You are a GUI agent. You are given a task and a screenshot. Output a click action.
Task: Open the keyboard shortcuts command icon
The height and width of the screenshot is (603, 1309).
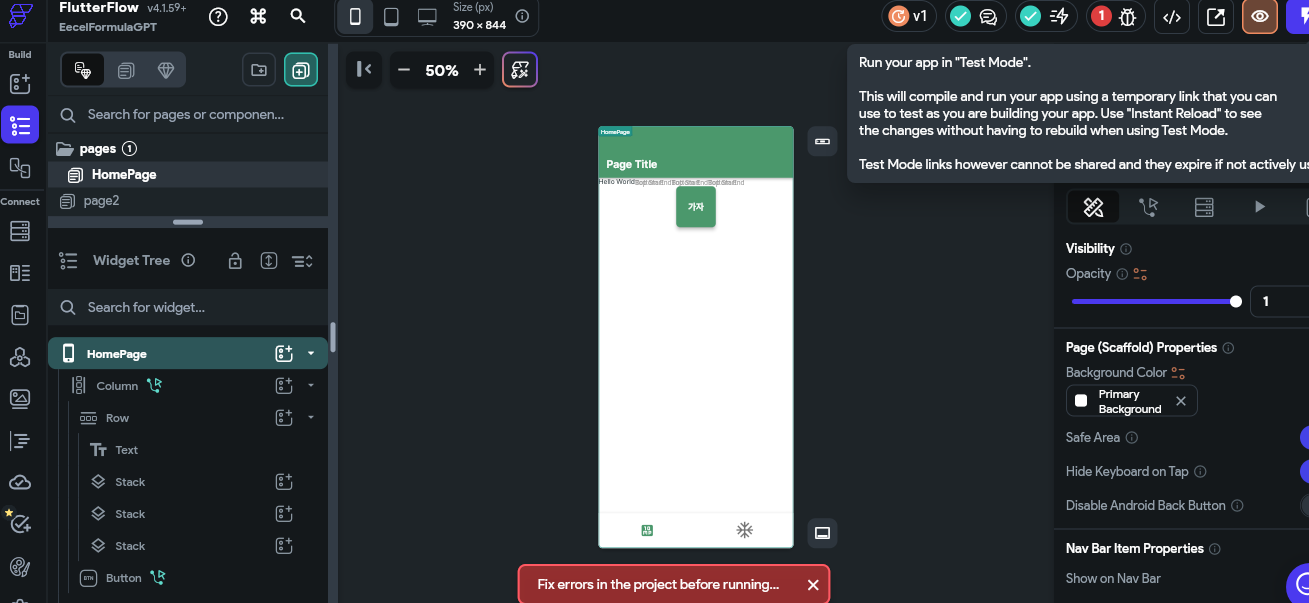(x=258, y=16)
